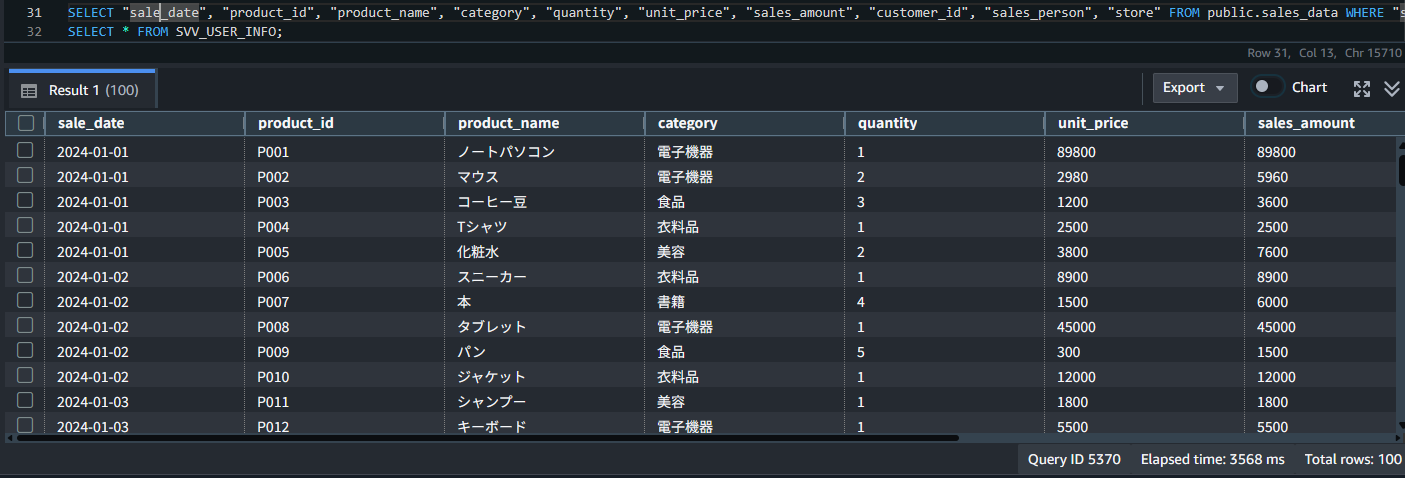Check the row checkbox for product P002
Image resolution: width=1405 pixels, height=478 pixels.
tap(25, 176)
